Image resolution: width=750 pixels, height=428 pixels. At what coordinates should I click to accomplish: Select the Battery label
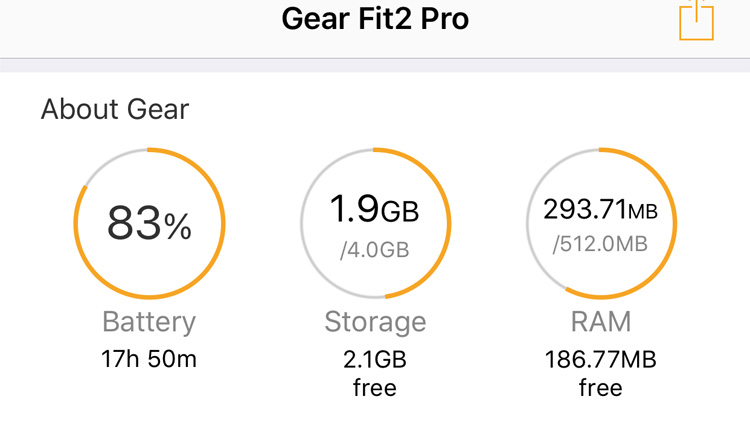click(x=149, y=322)
